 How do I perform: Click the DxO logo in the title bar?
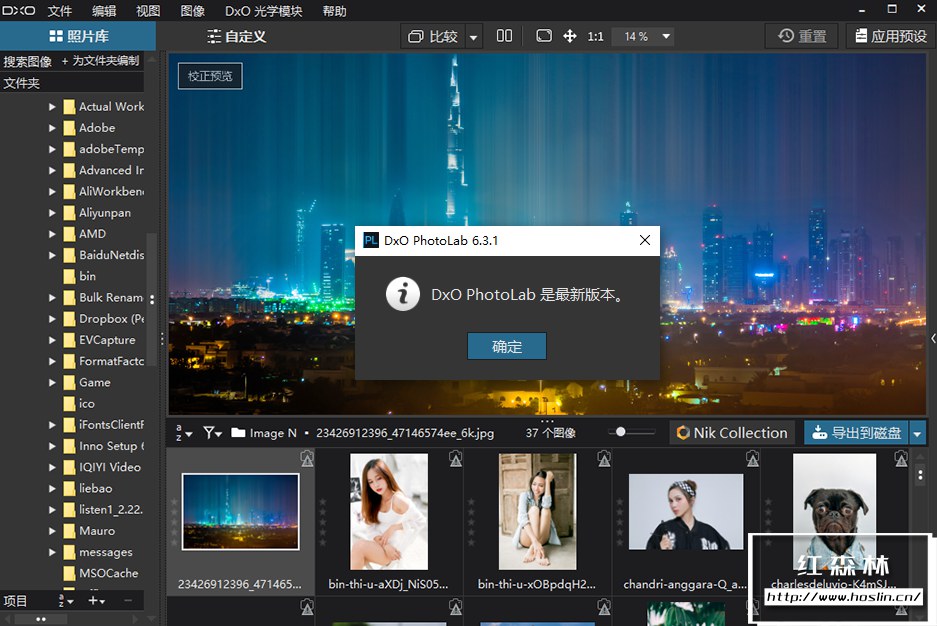coord(19,11)
